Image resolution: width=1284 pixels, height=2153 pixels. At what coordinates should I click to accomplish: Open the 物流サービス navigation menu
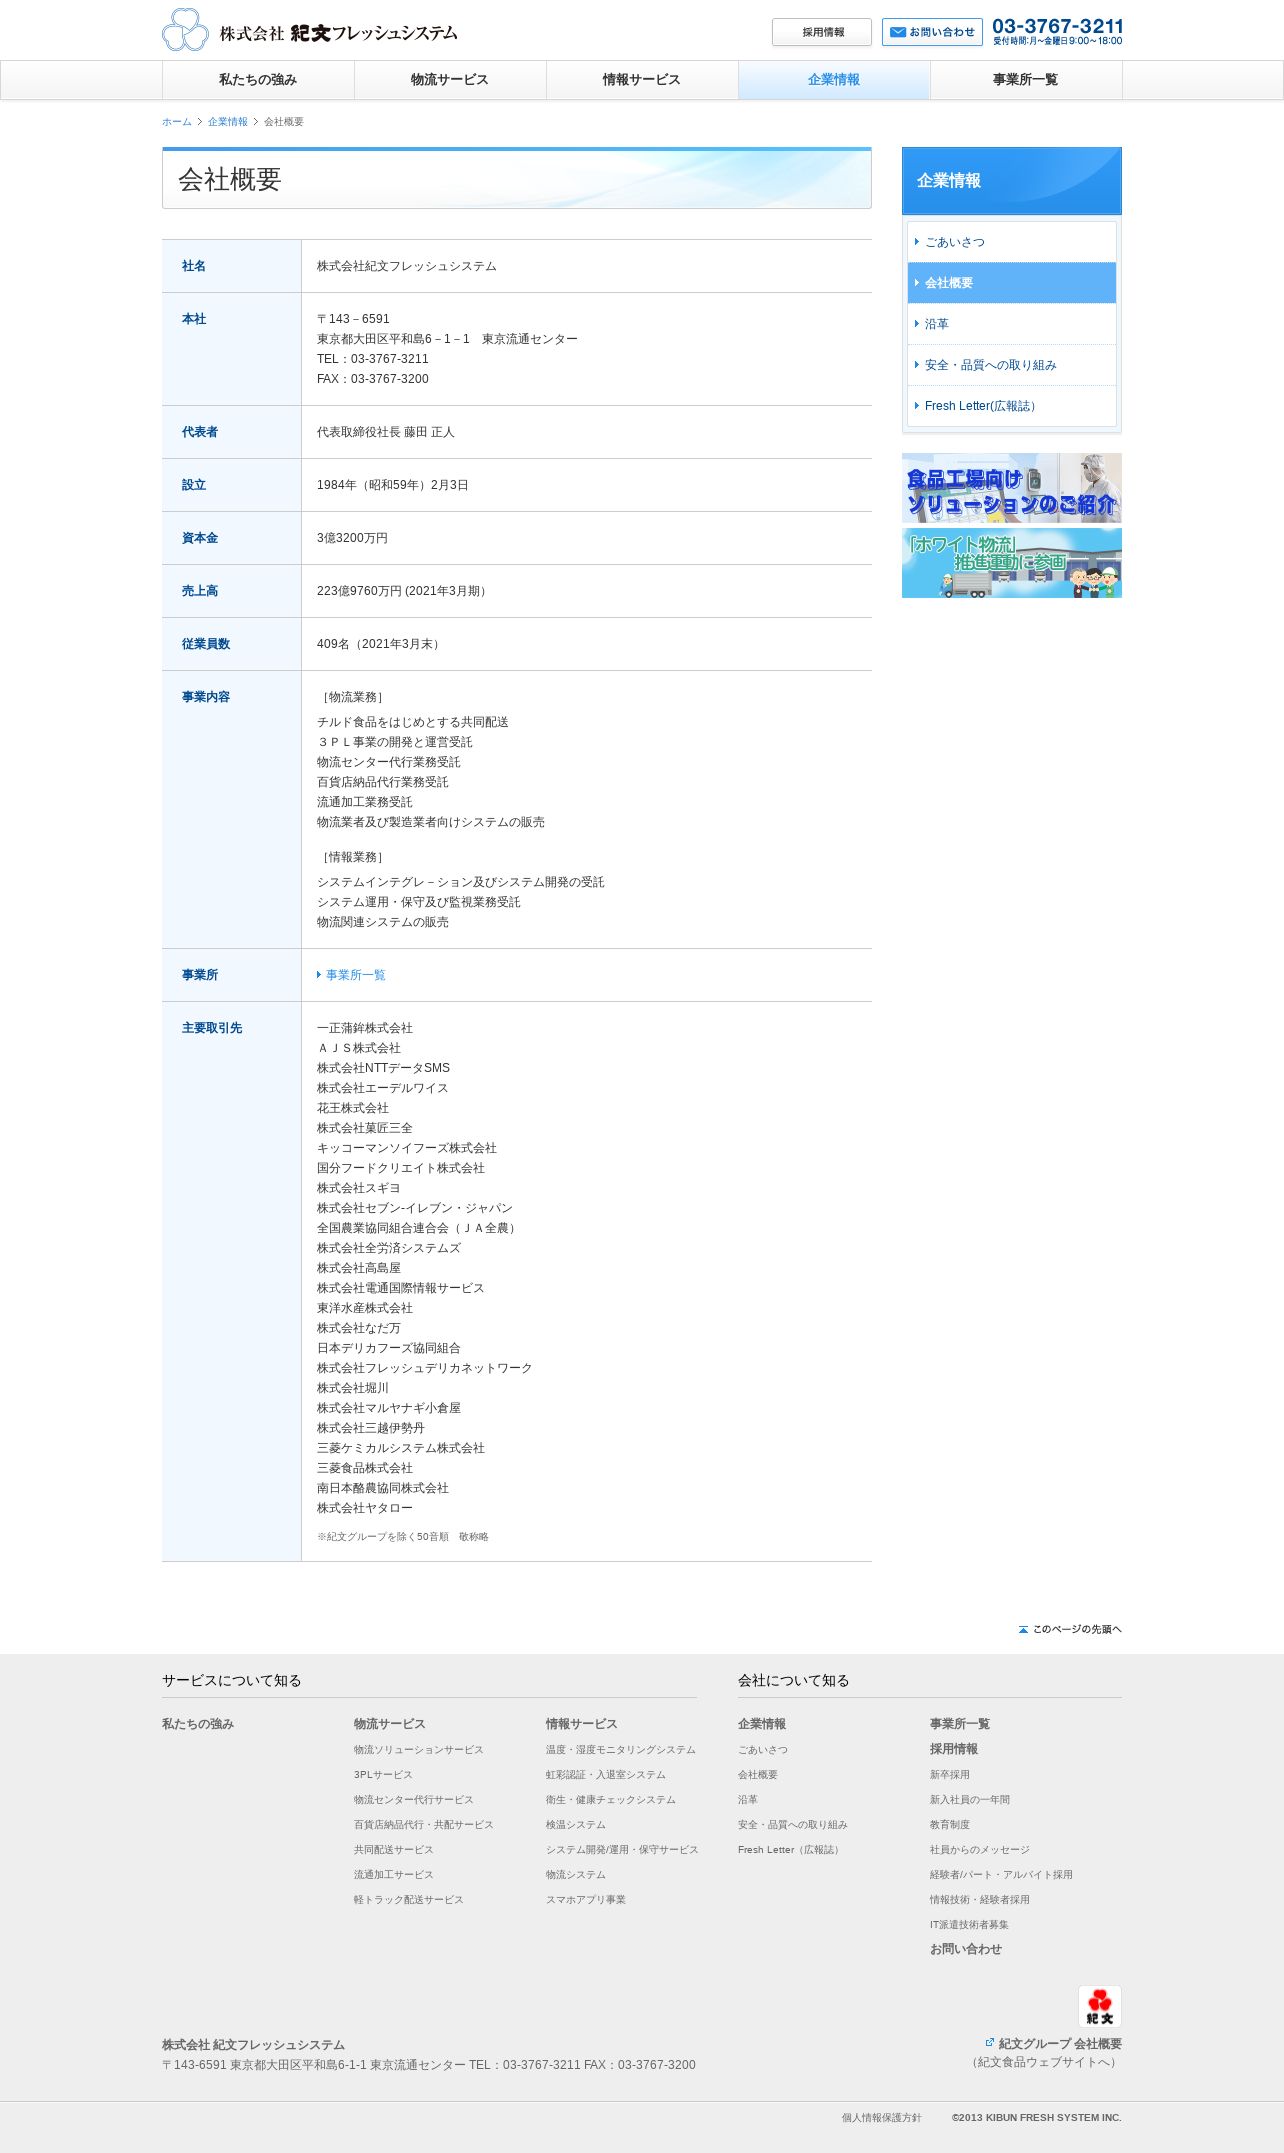pyautogui.click(x=450, y=80)
